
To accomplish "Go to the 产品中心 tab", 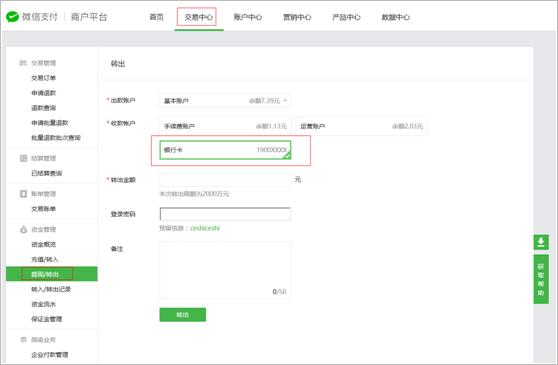I will click(x=346, y=17).
